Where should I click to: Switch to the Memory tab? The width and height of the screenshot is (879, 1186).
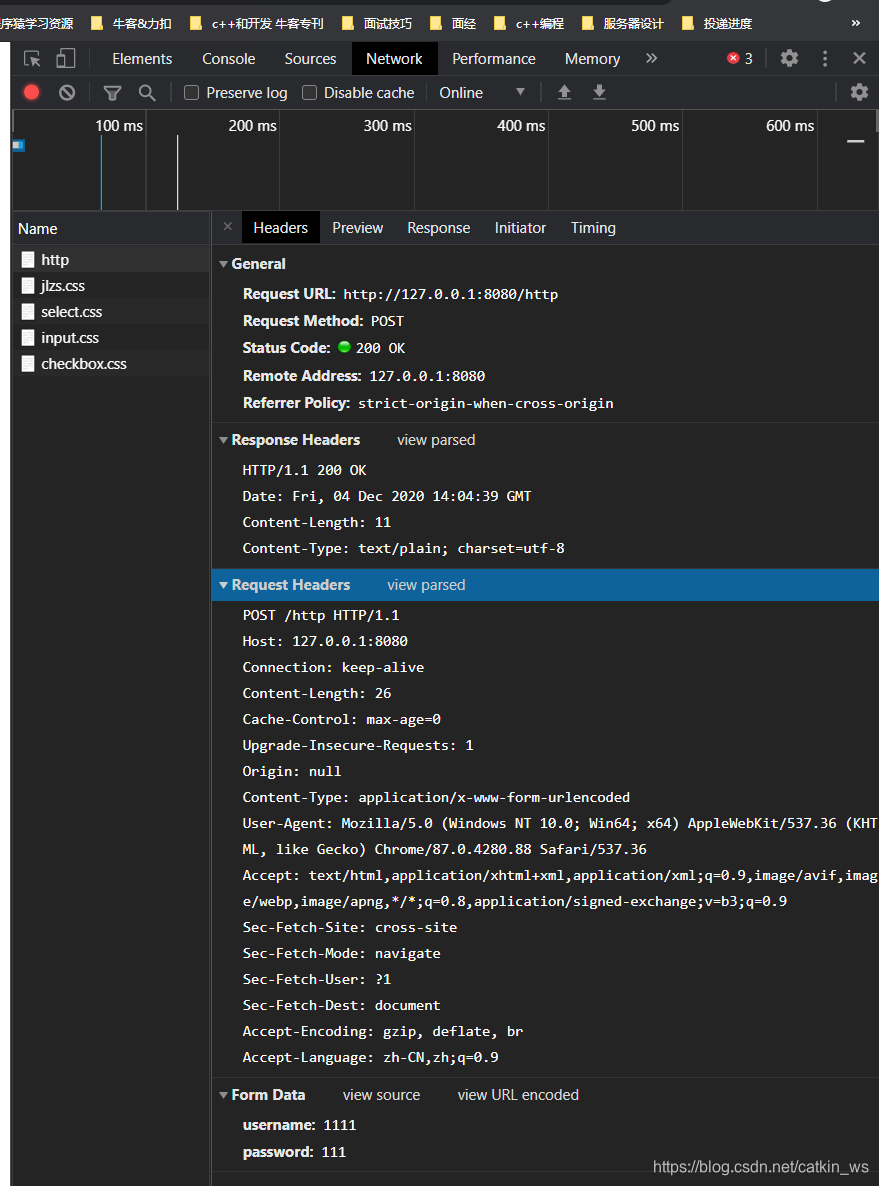pyautogui.click(x=592, y=58)
